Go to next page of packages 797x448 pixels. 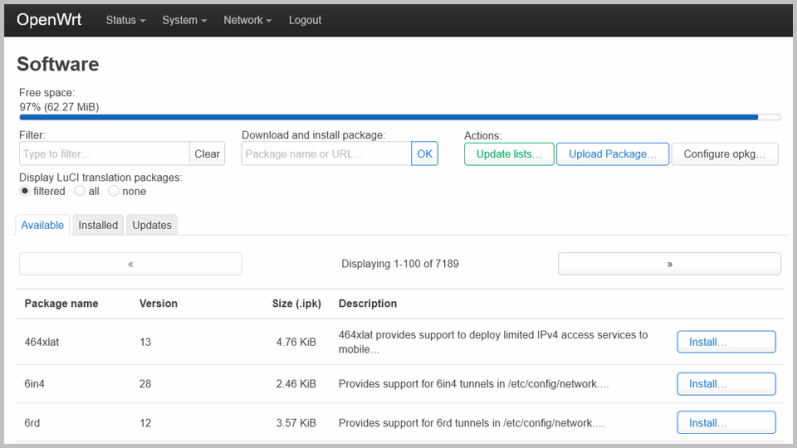[x=669, y=264]
